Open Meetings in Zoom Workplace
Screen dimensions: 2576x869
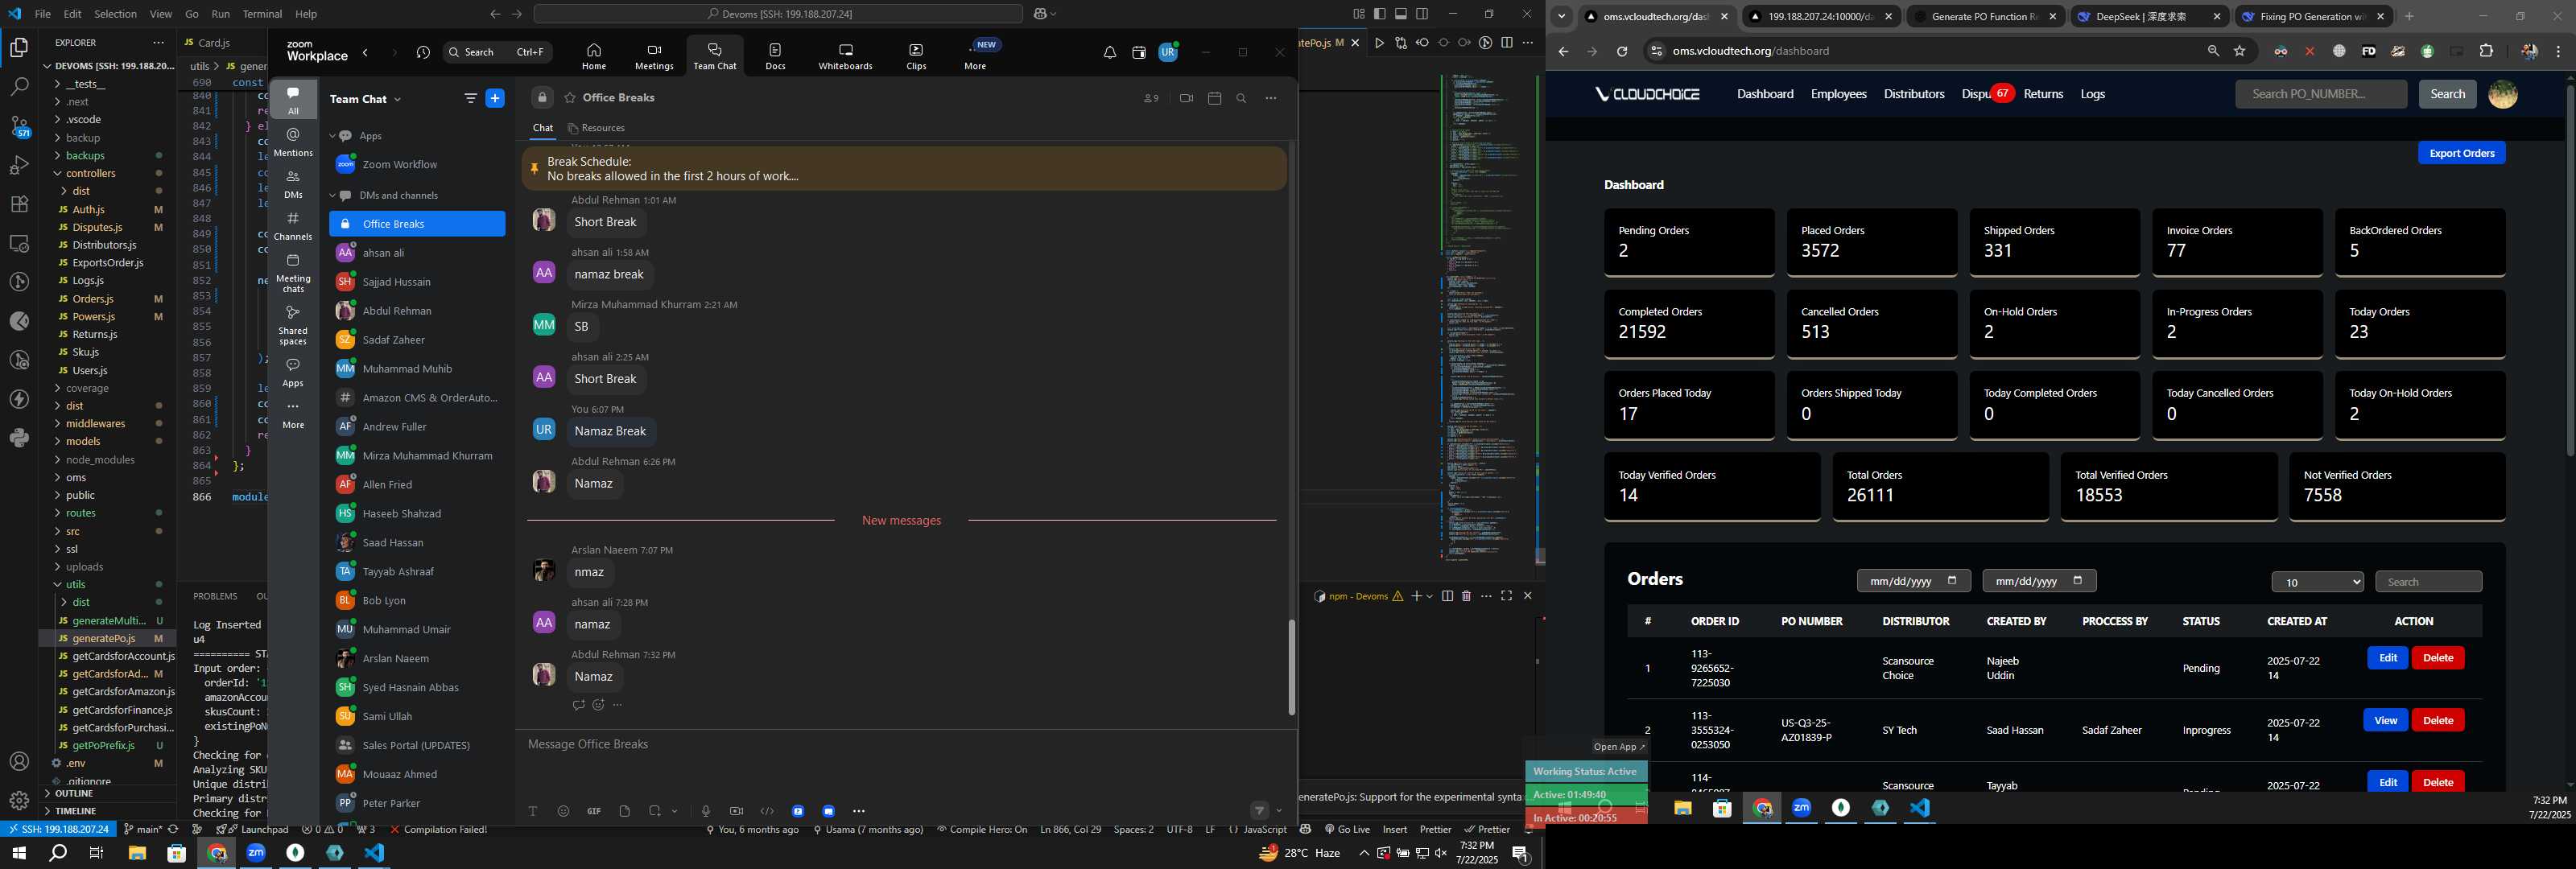tap(654, 56)
